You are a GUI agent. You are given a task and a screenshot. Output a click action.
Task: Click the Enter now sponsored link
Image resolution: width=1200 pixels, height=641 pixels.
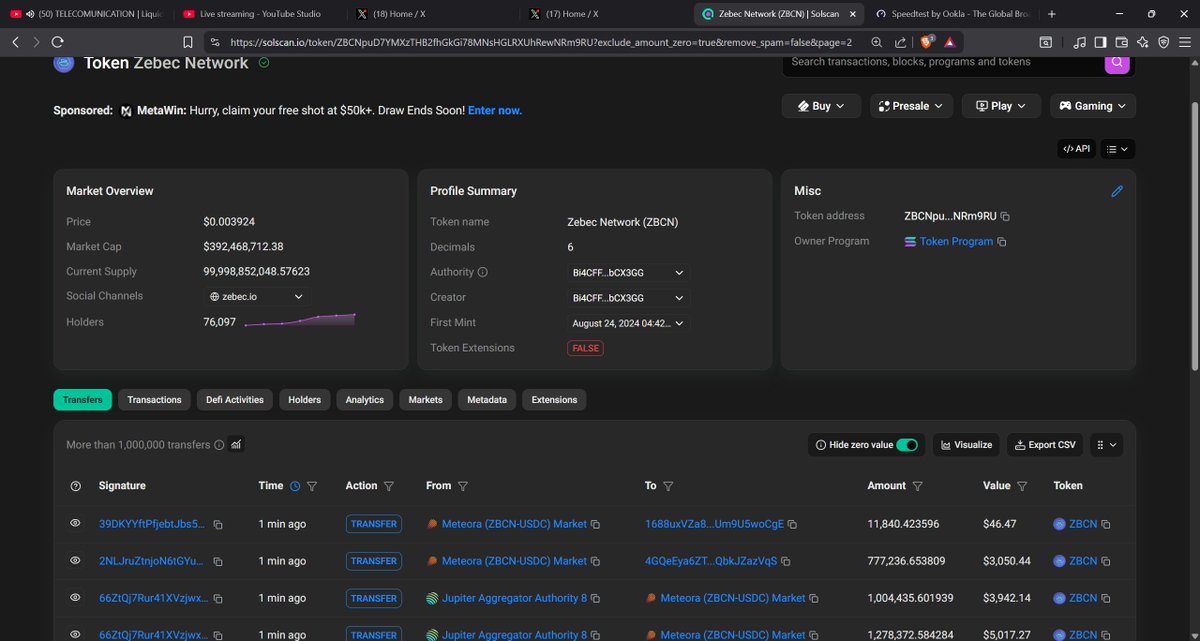495,110
